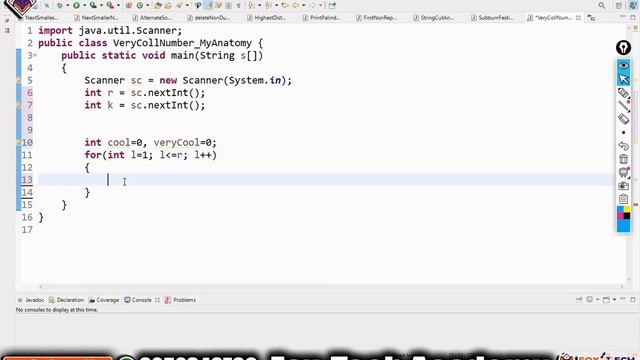Pick the black color swatch

click(627, 216)
